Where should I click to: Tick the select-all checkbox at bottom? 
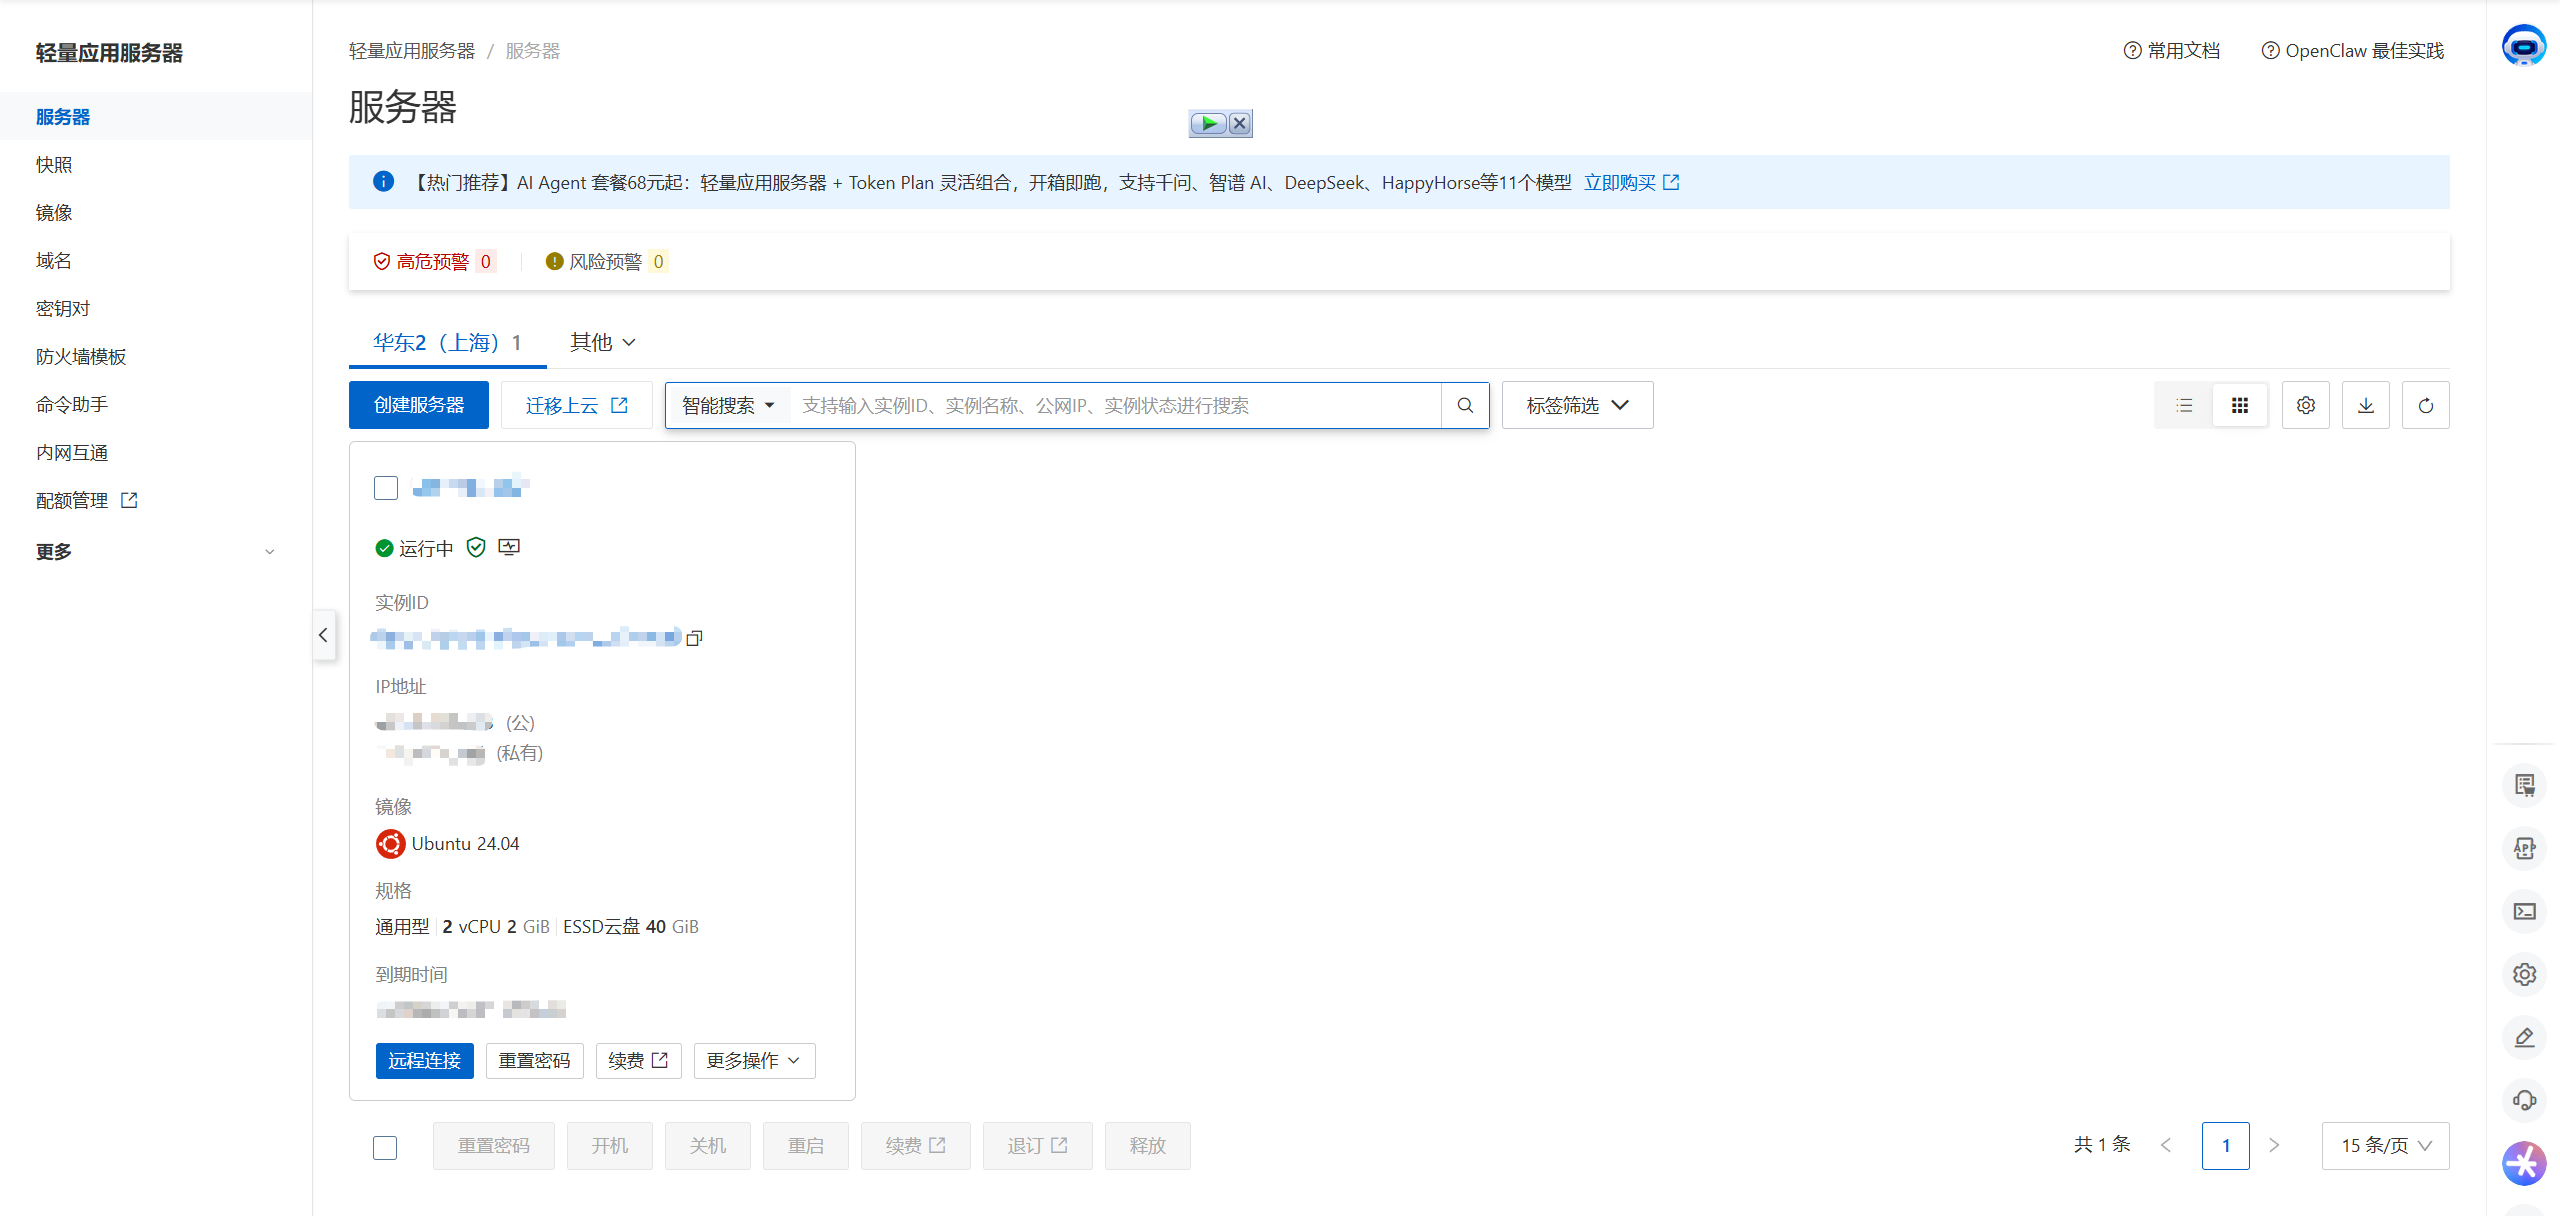(385, 1147)
